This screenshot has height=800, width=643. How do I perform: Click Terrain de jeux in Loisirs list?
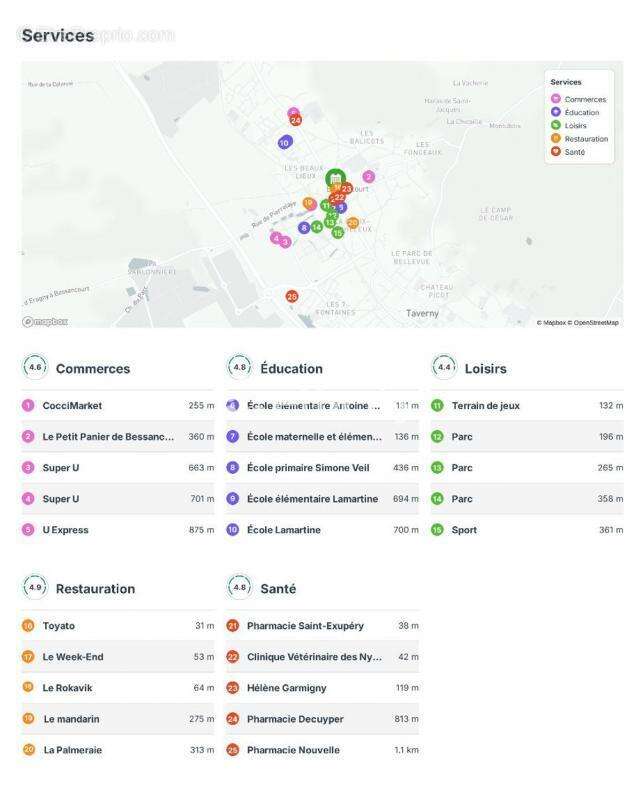pos(485,406)
